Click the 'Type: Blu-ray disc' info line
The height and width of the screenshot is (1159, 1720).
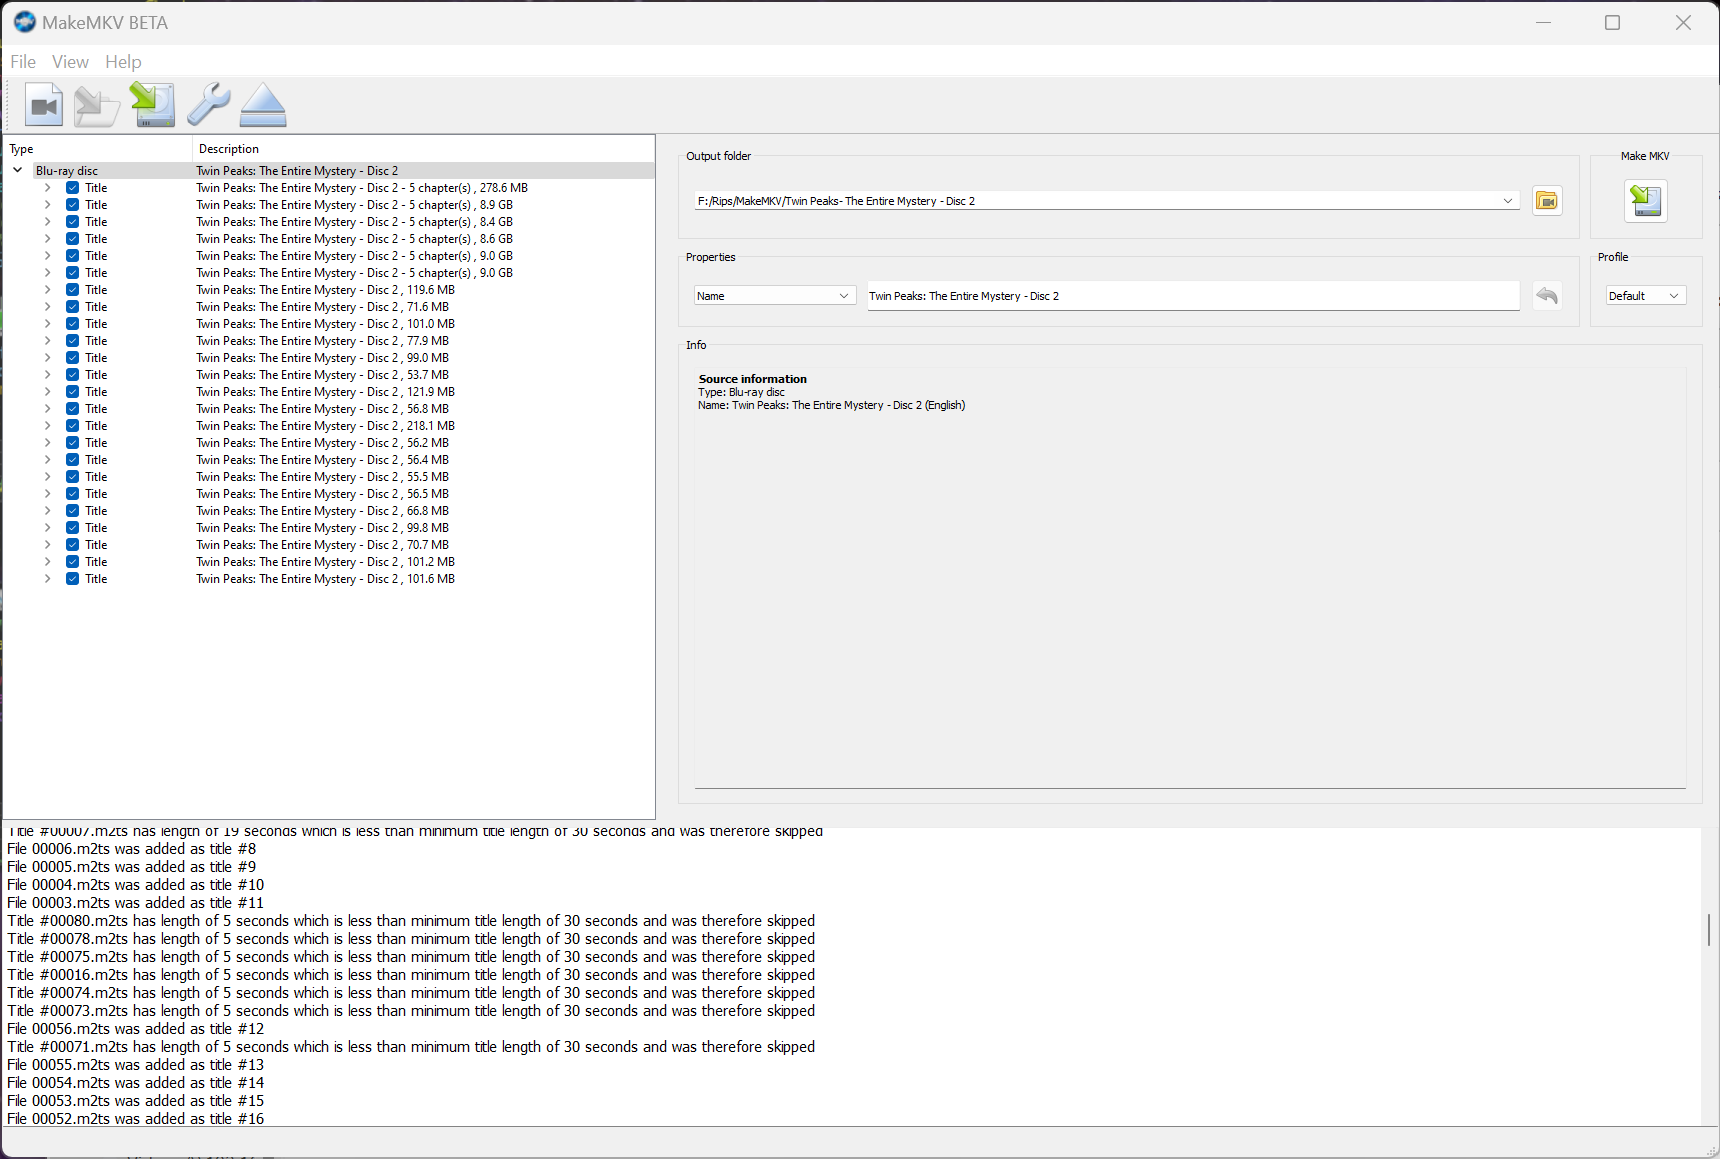pyautogui.click(x=742, y=392)
